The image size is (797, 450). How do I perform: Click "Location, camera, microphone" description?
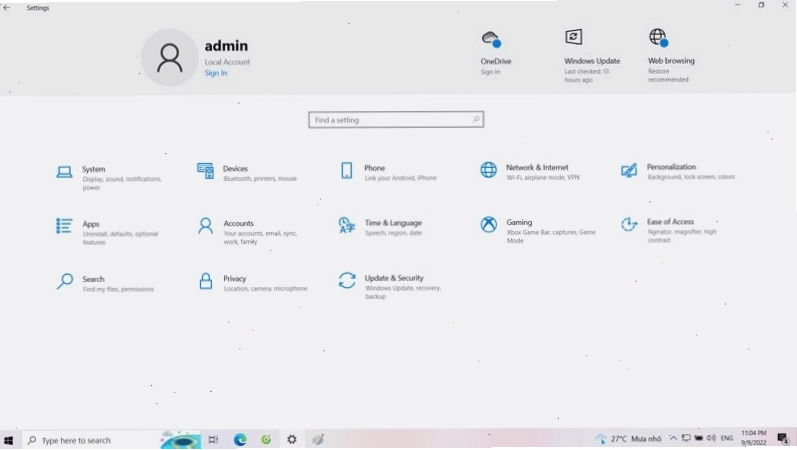pos(265,288)
